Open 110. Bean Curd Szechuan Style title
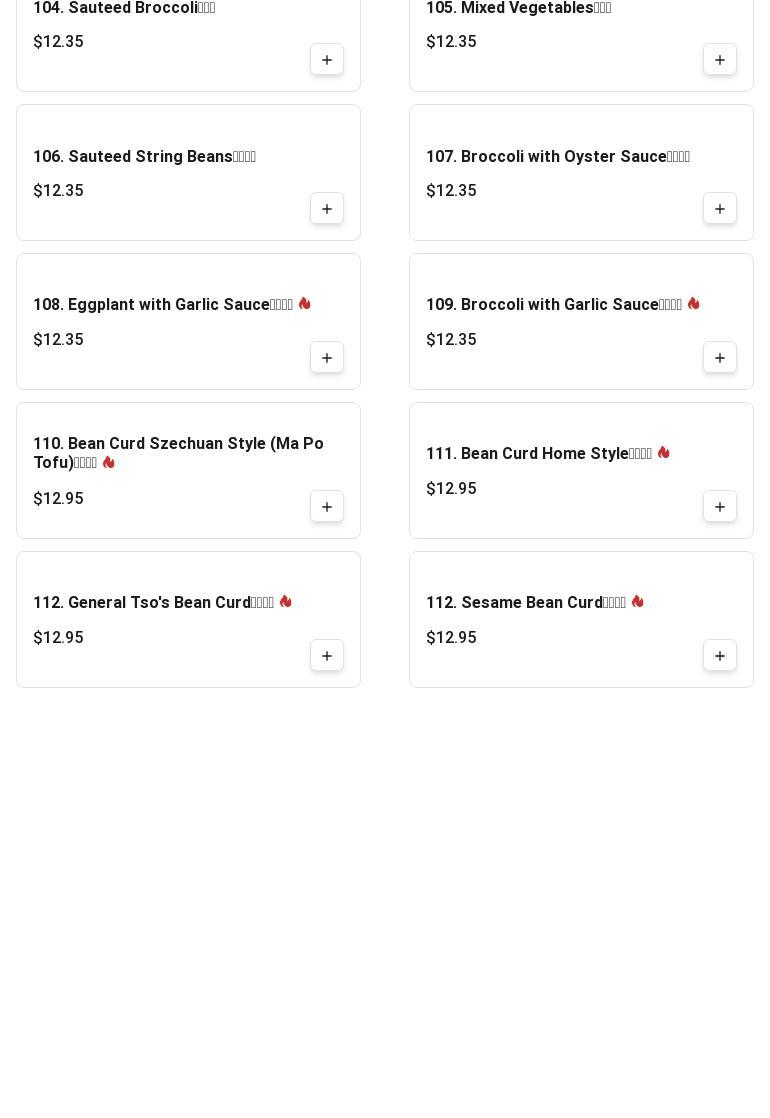 178,453
